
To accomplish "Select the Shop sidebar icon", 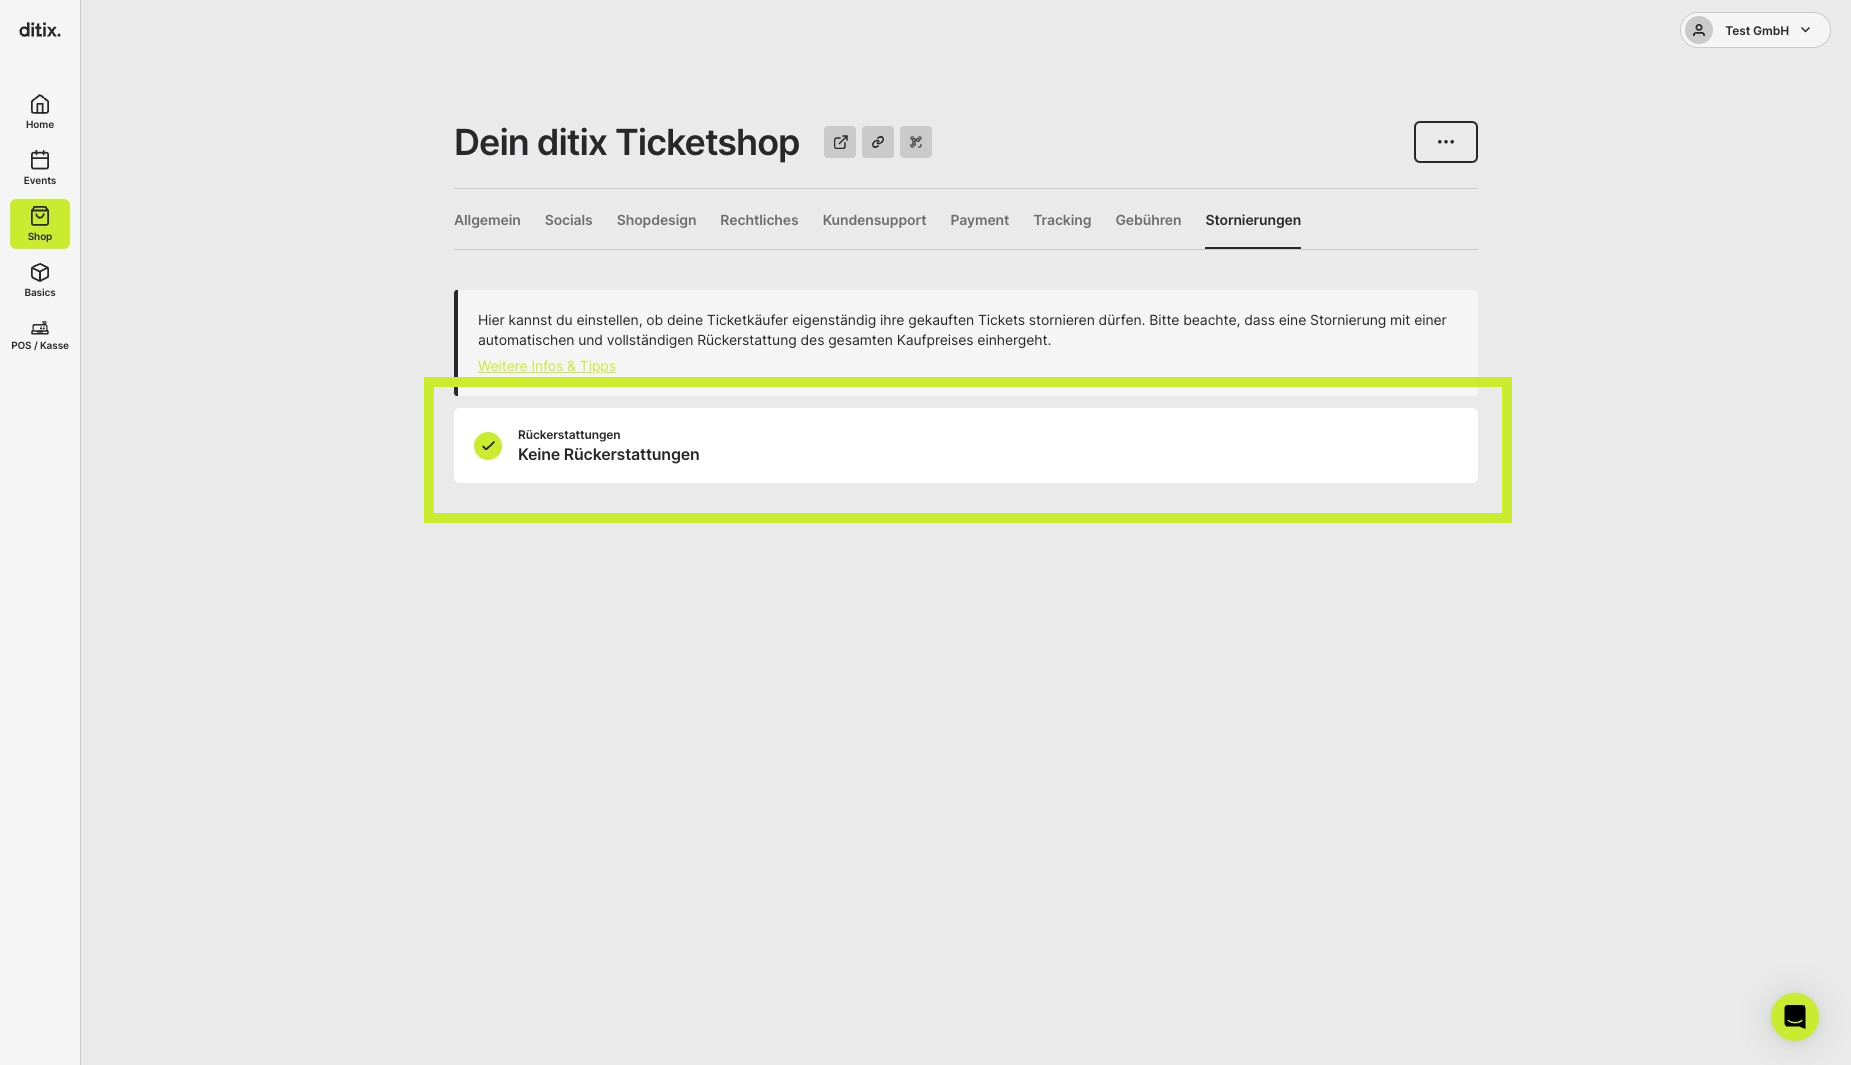I will [40, 224].
